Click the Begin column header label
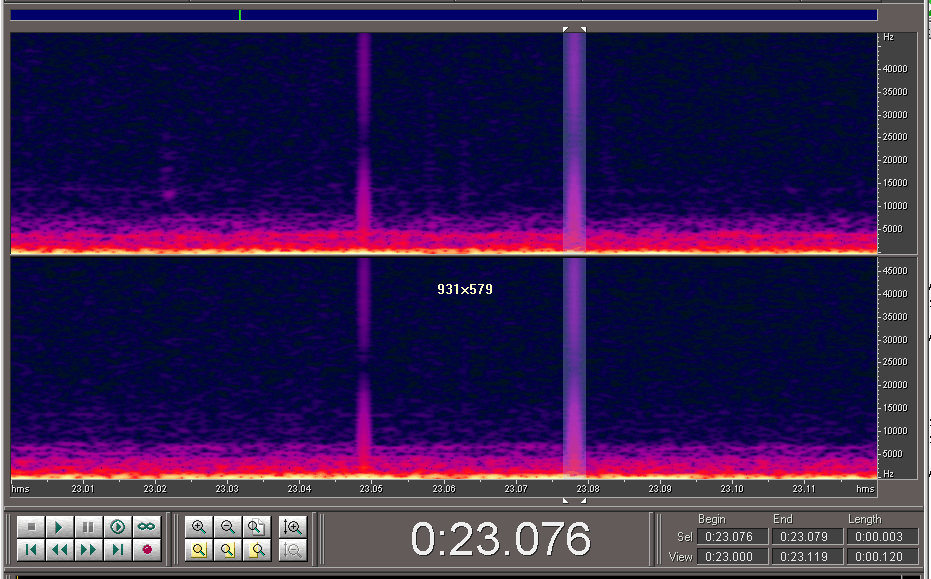Image resolution: width=931 pixels, height=579 pixels. tap(711, 519)
